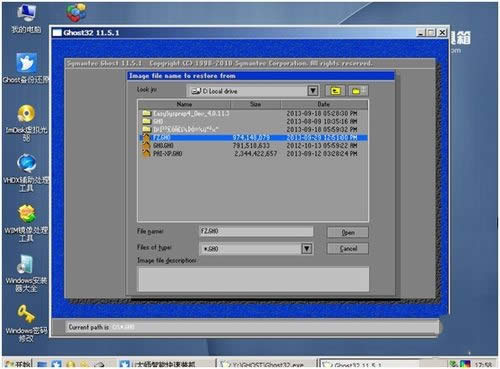Click the Current path status bar
Viewport: 500px width, 369px height.
click(x=252, y=327)
